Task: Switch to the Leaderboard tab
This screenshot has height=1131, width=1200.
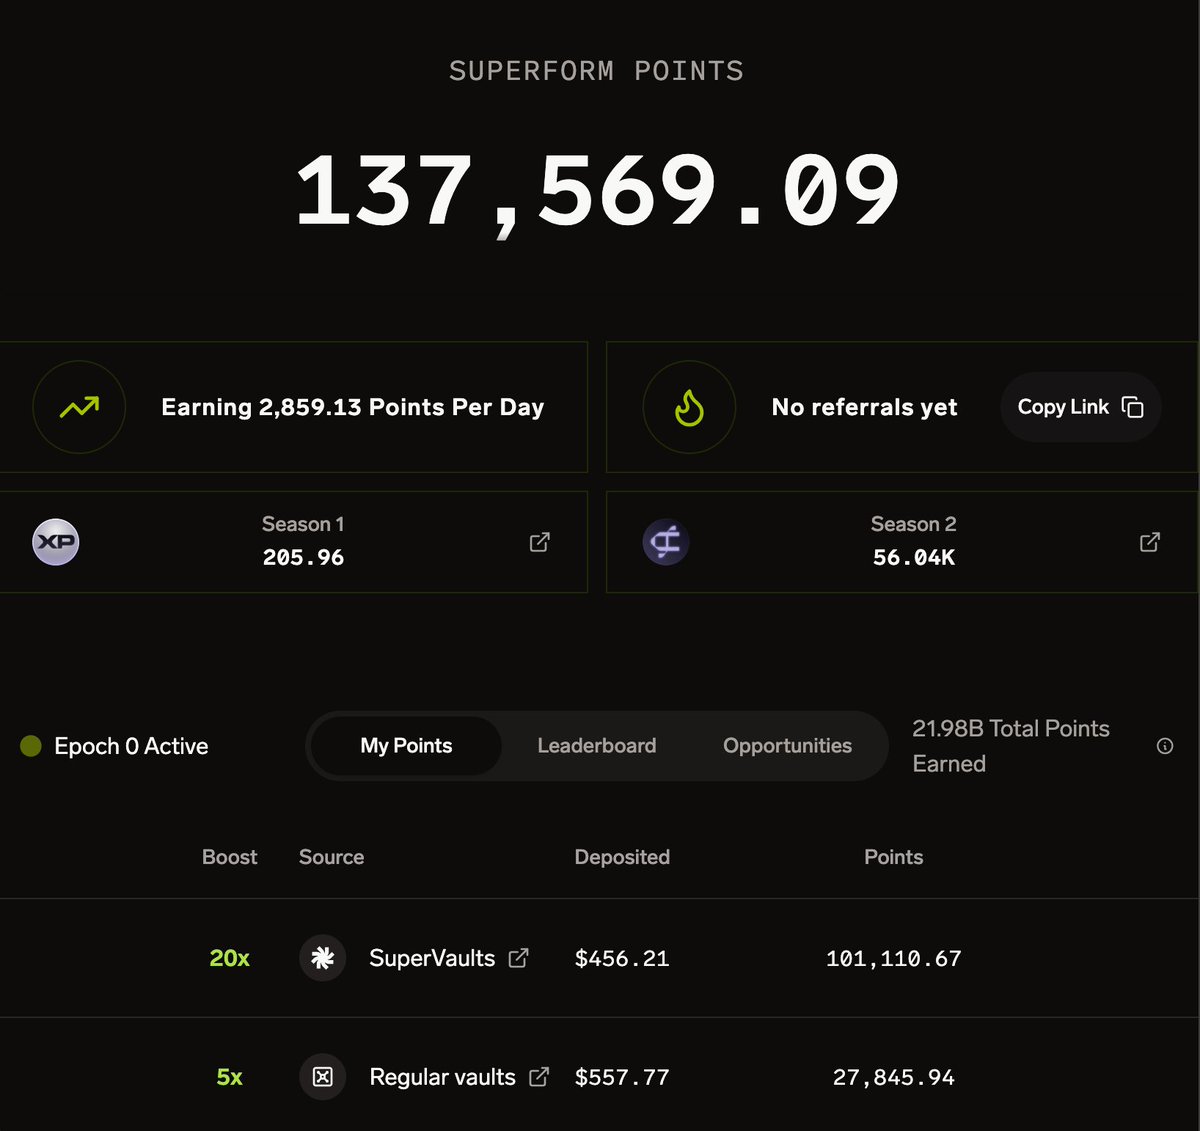Action: (x=597, y=746)
